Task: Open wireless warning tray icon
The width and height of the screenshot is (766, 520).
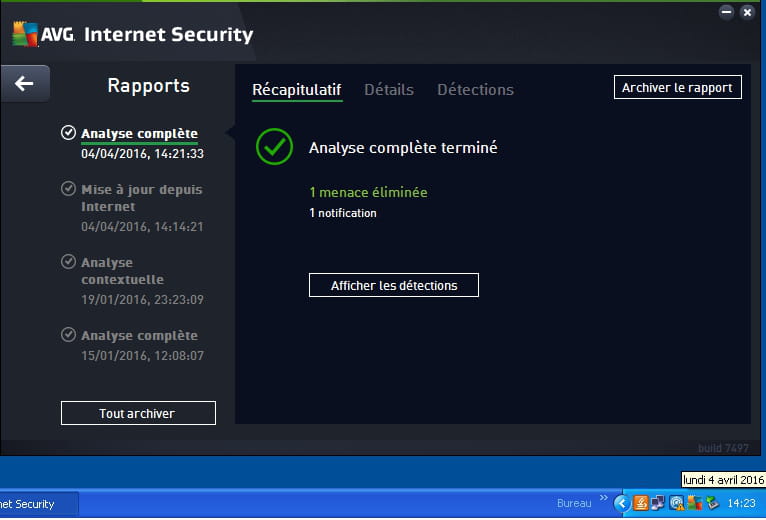Action: 677,503
